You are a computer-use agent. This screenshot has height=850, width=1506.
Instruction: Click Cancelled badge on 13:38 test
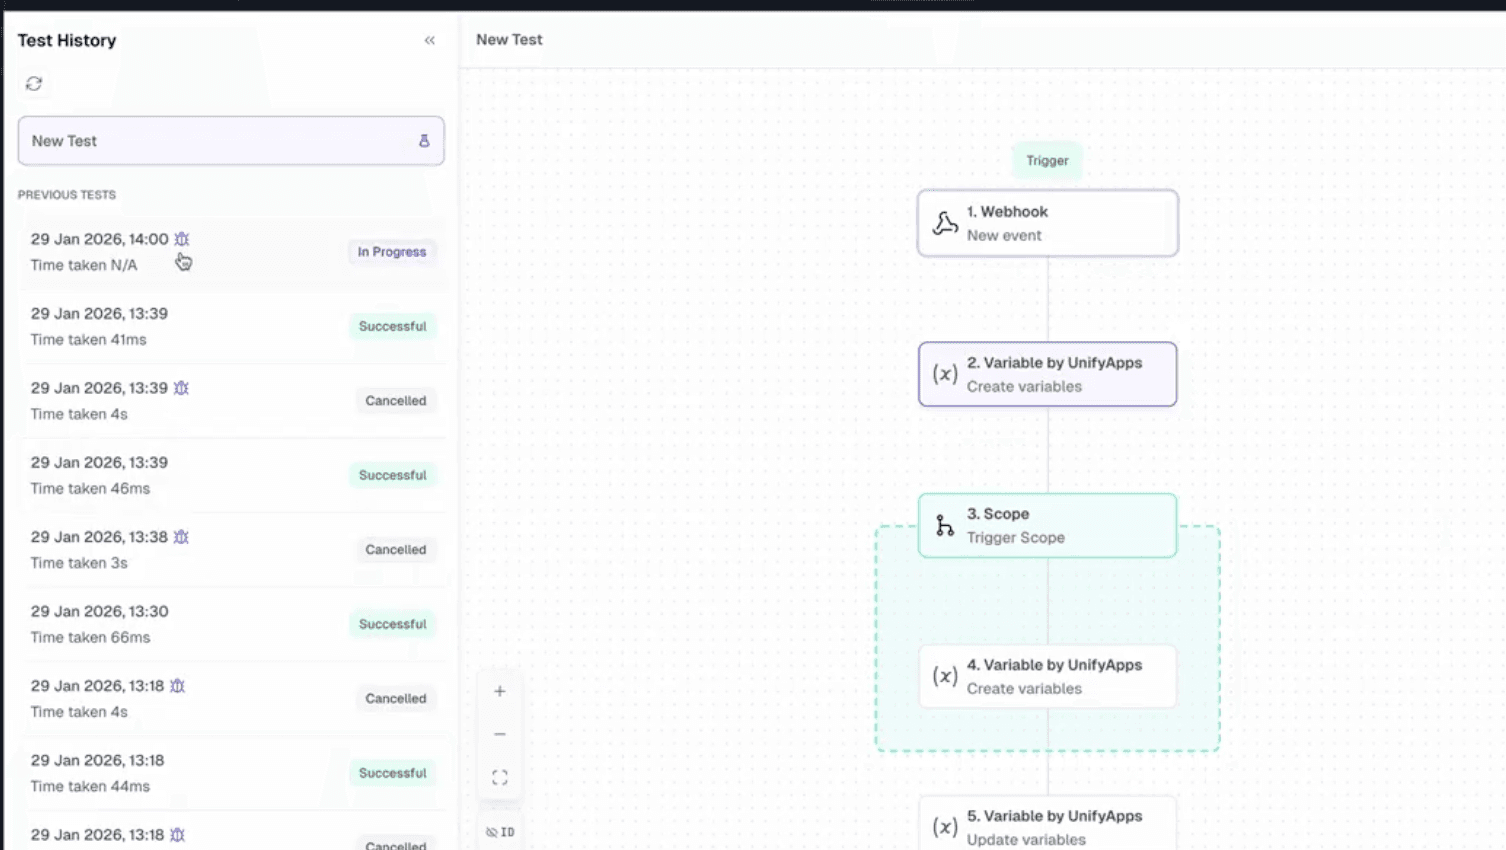tap(395, 550)
